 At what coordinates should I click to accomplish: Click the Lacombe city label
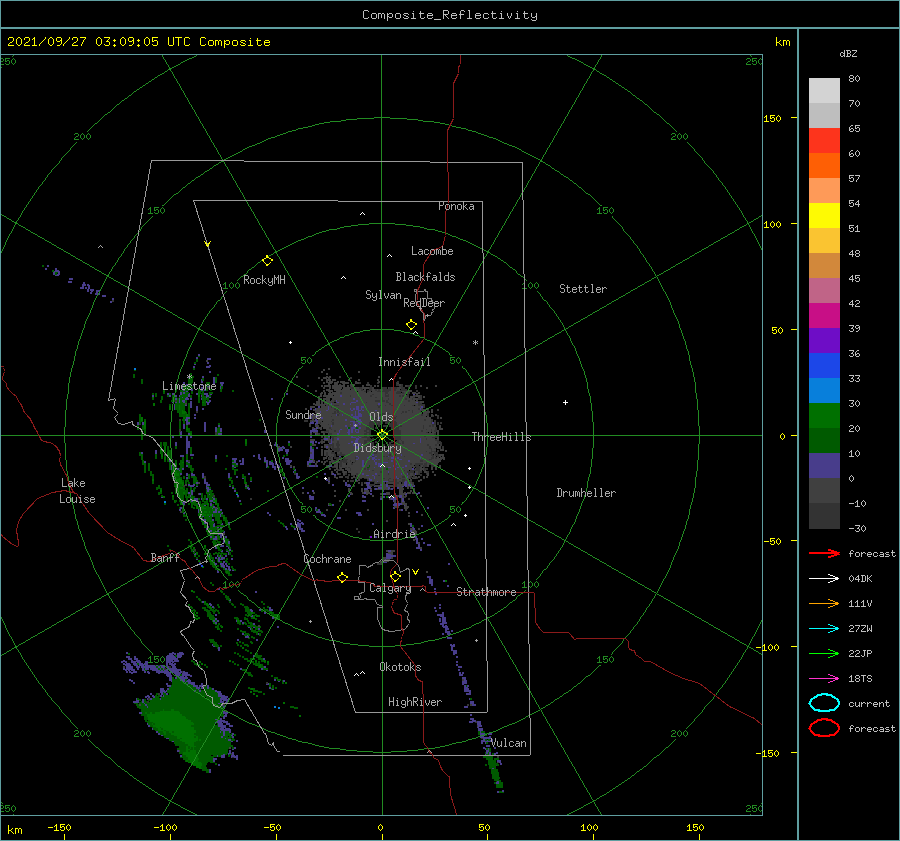click(x=432, y=251)
